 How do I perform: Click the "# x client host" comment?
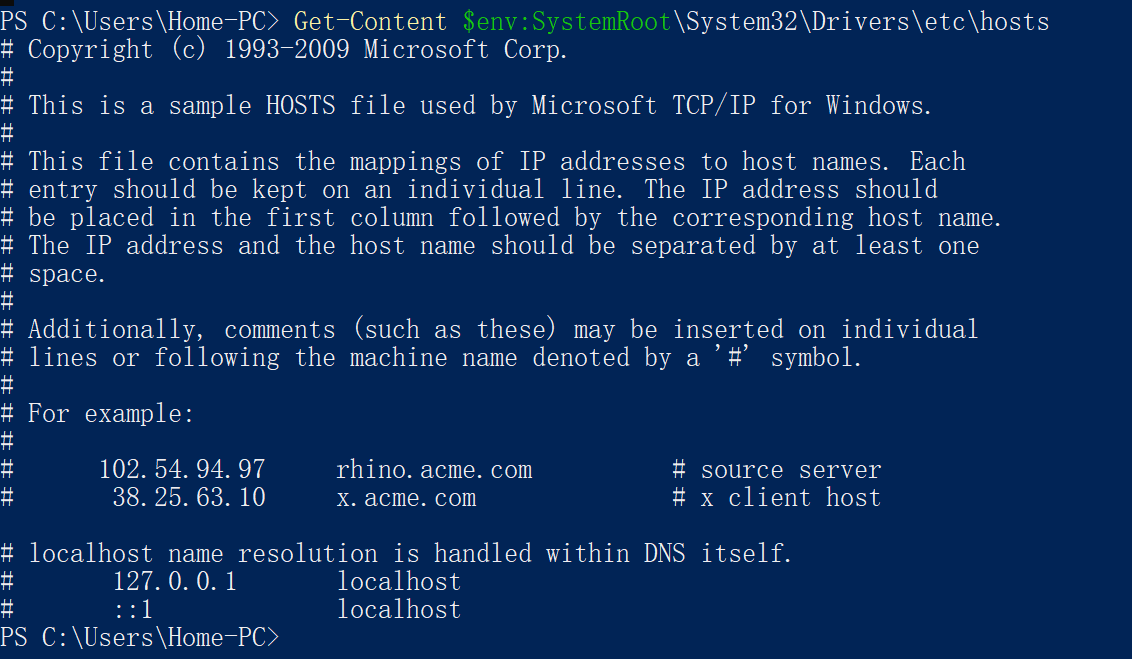pos(777,497)
